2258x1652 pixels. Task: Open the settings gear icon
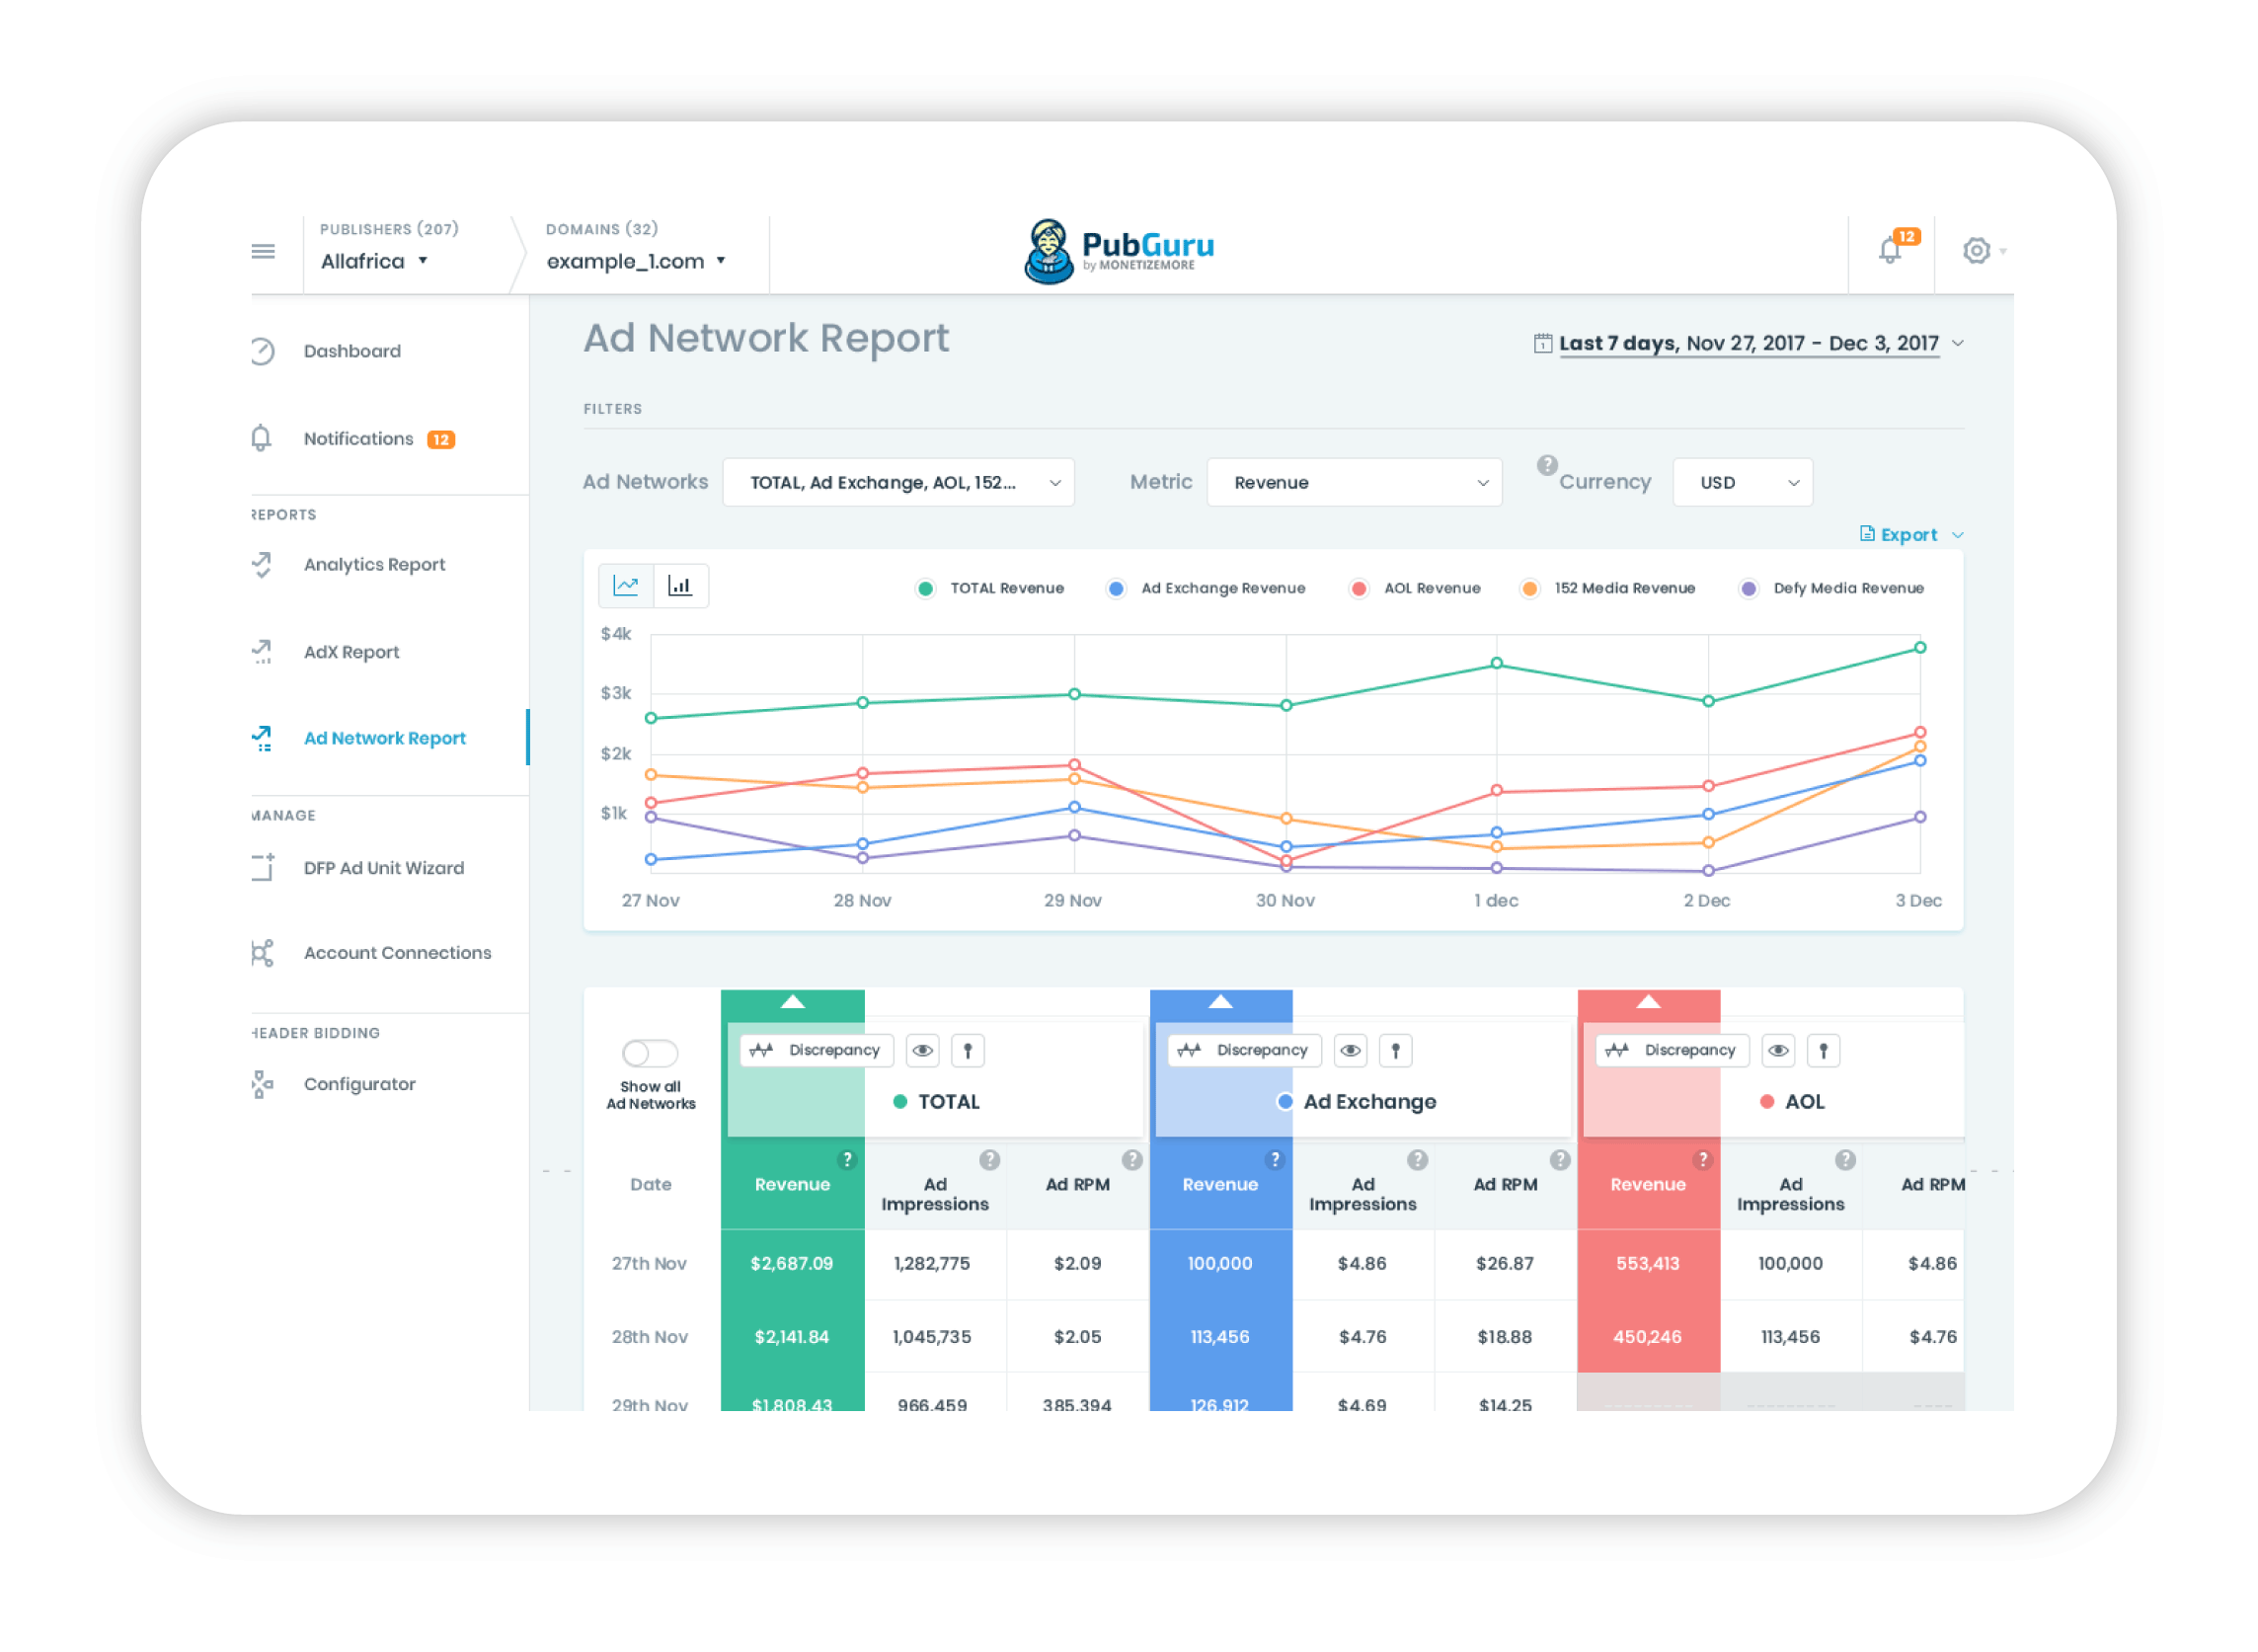[x=1976, y=250]
